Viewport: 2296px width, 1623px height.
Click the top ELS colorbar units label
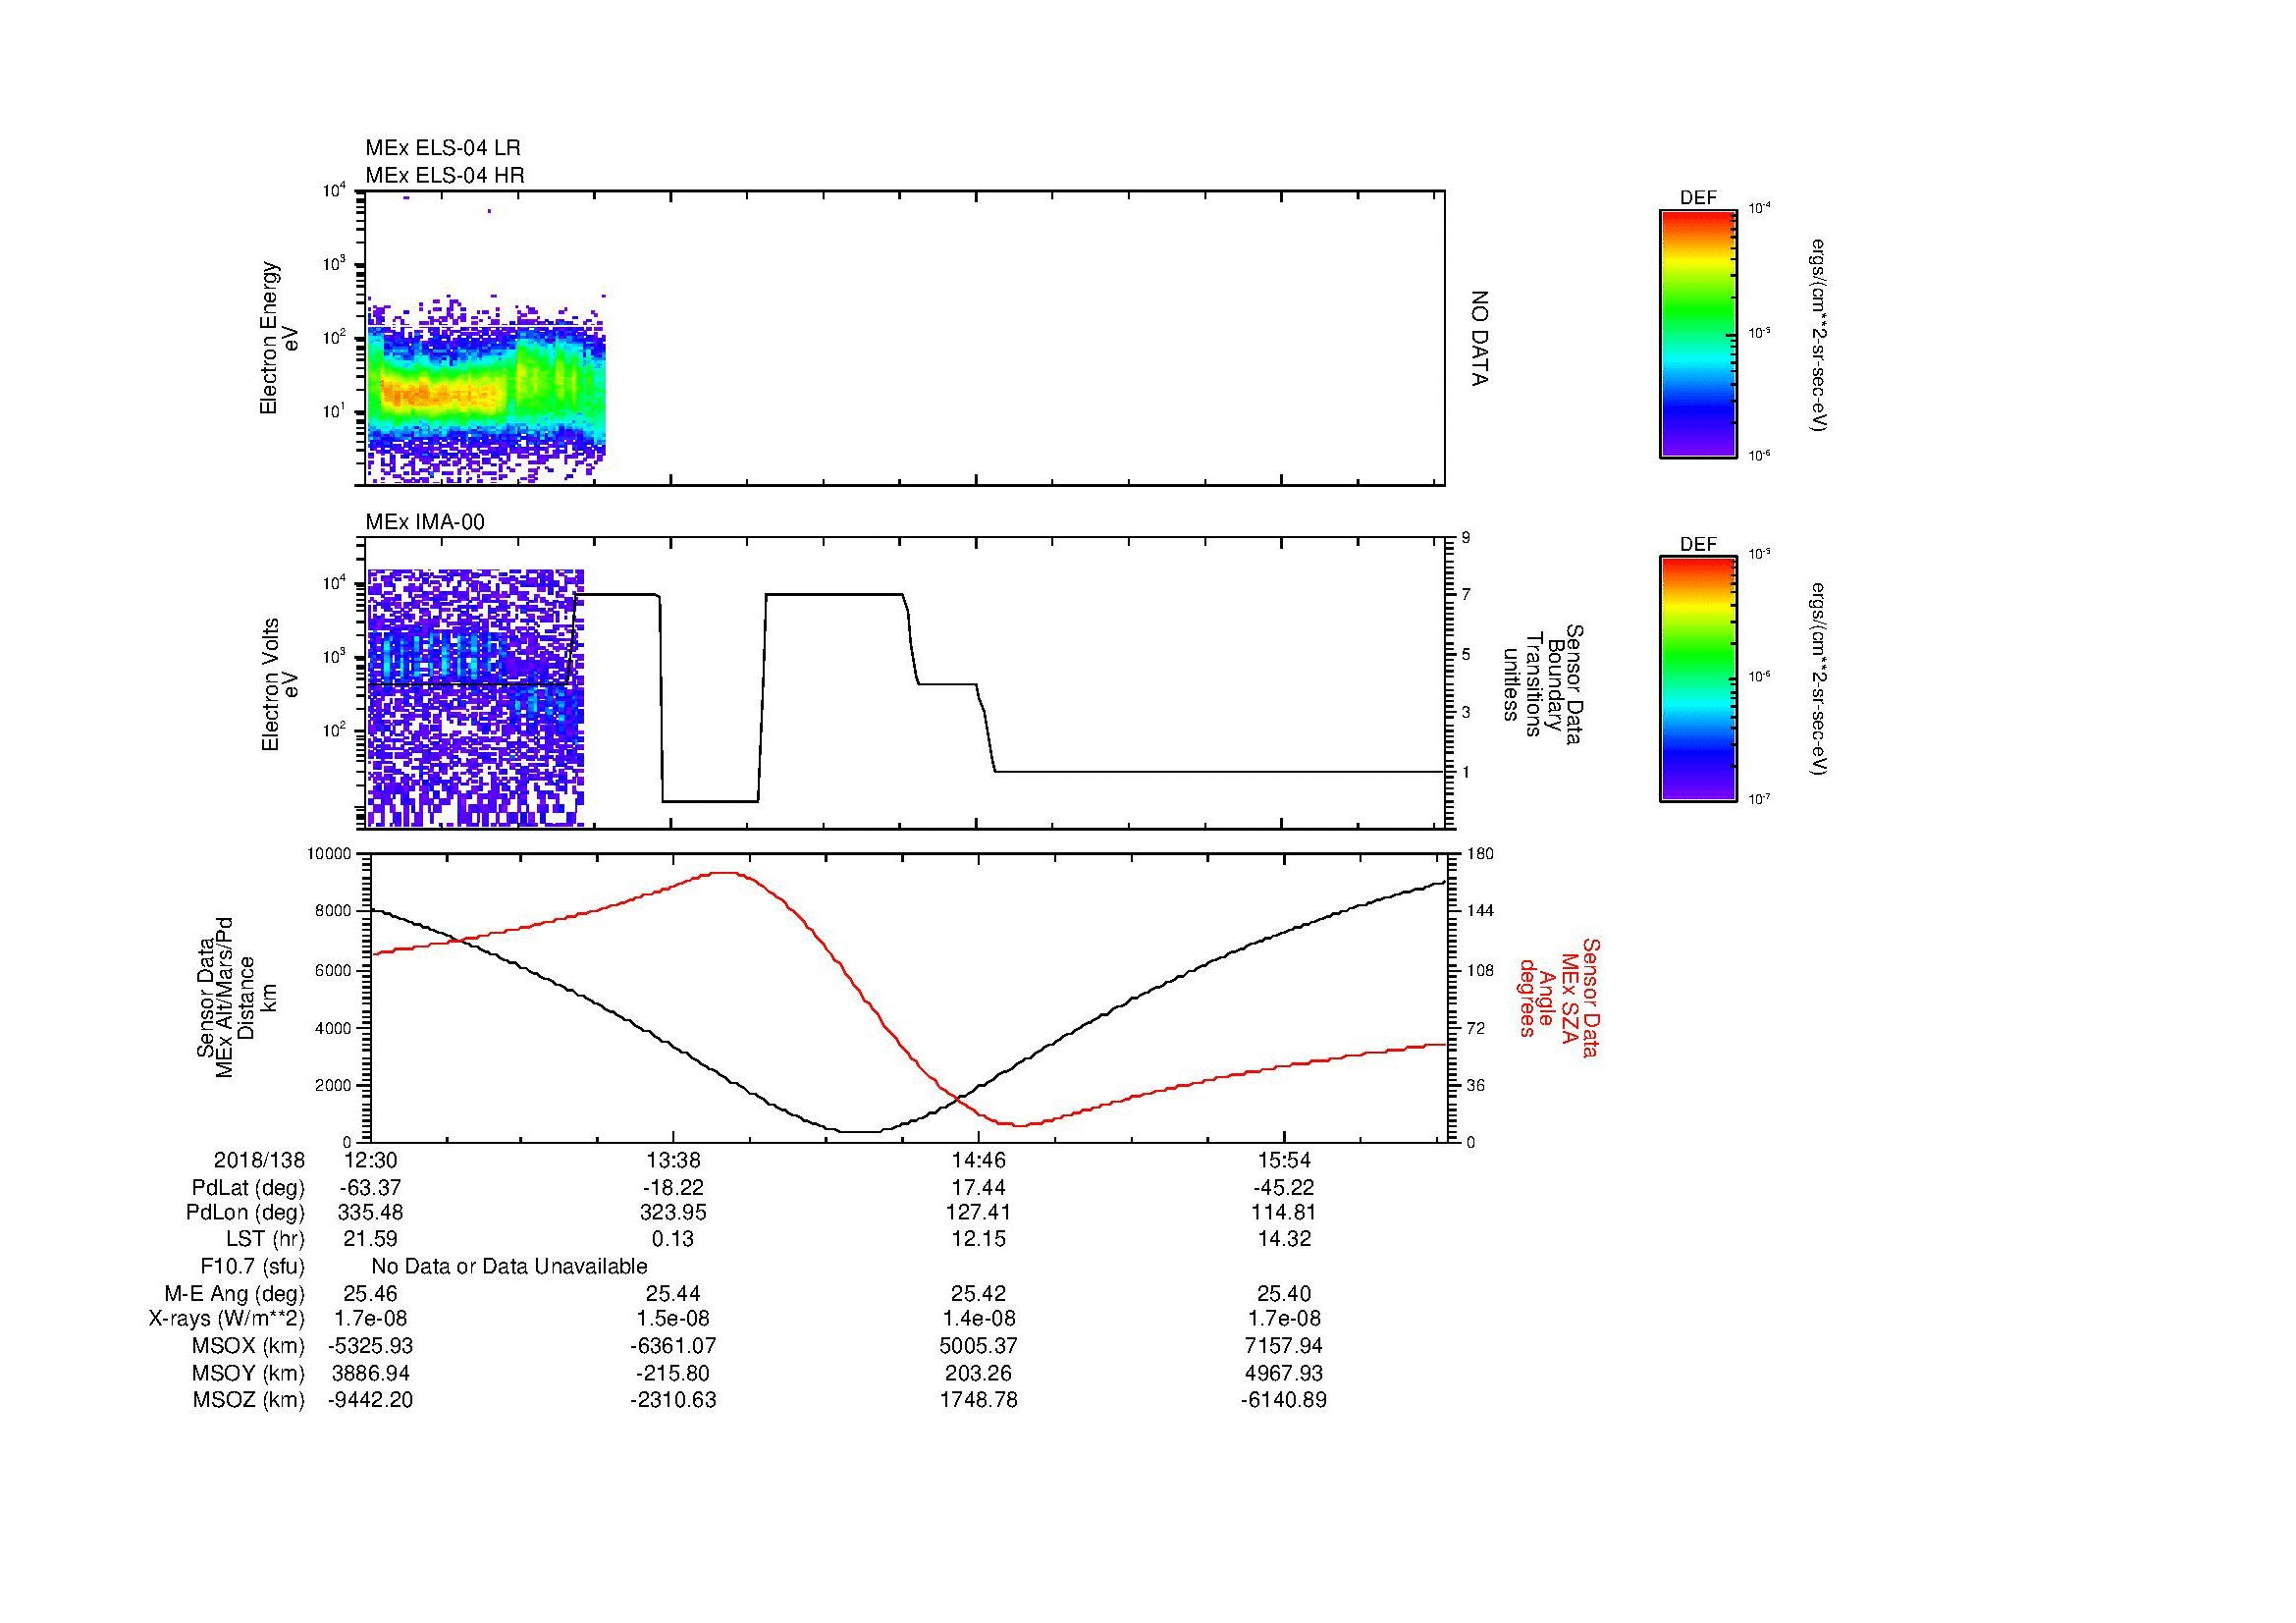1819,334
